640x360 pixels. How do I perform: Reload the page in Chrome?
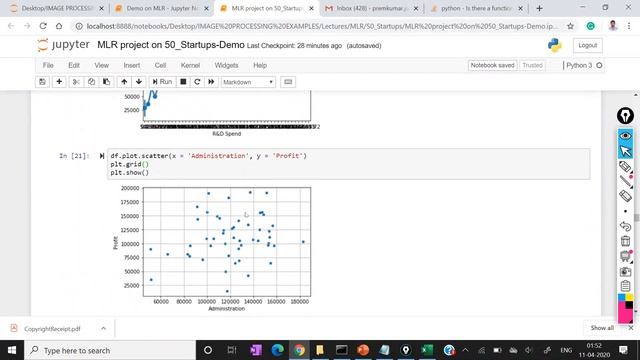pyautogui.click(x=43, y=26)
